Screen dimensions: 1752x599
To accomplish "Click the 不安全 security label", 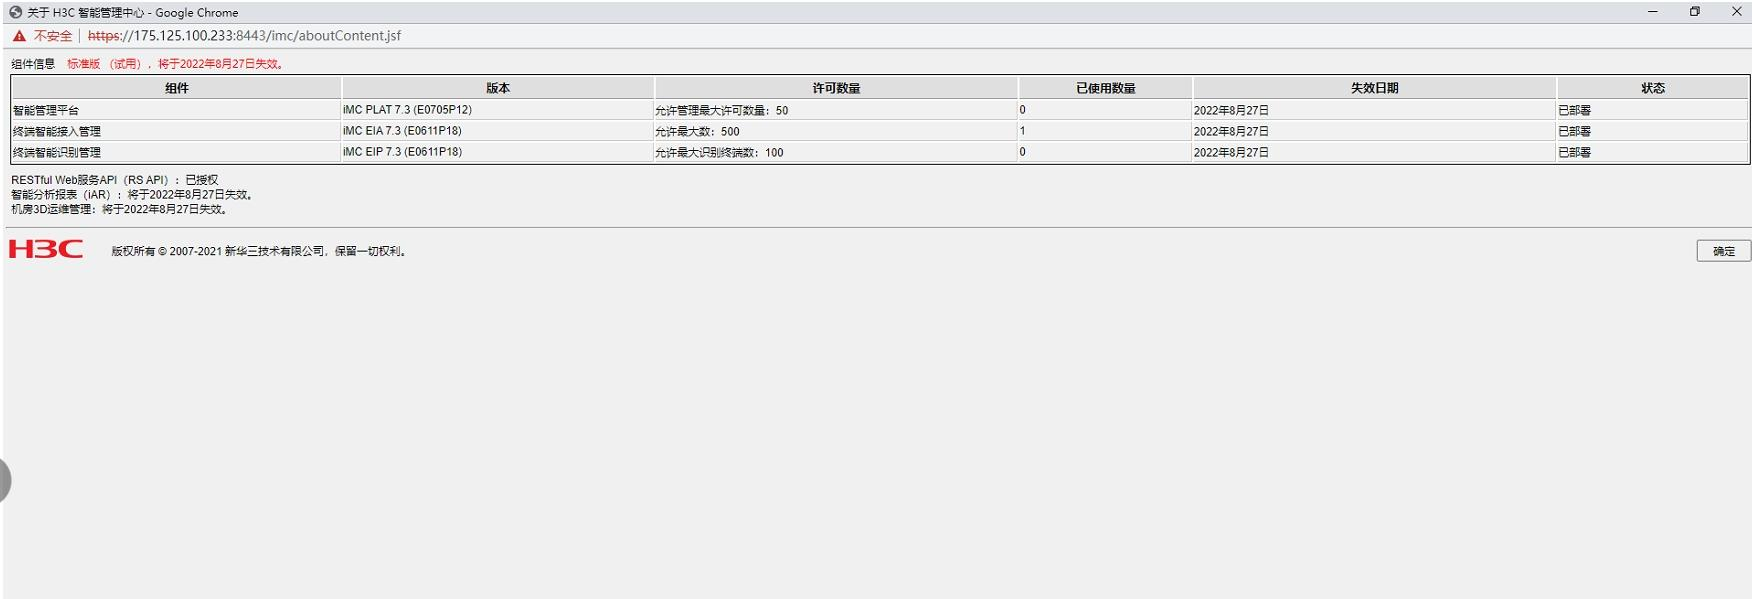I will 53,36.
